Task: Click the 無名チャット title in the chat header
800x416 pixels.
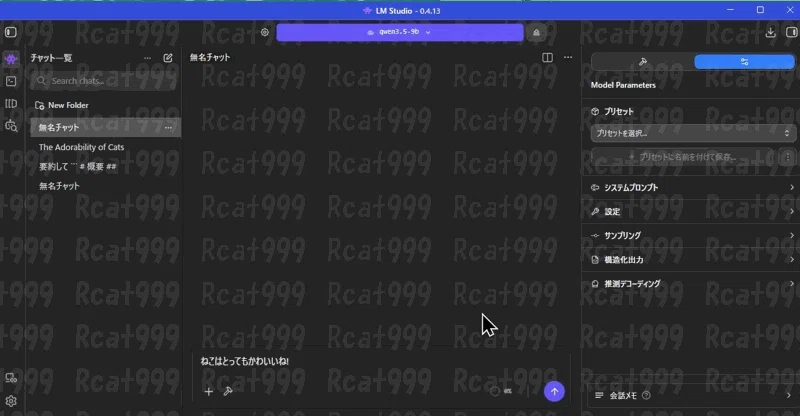Action: coord(210,57)
